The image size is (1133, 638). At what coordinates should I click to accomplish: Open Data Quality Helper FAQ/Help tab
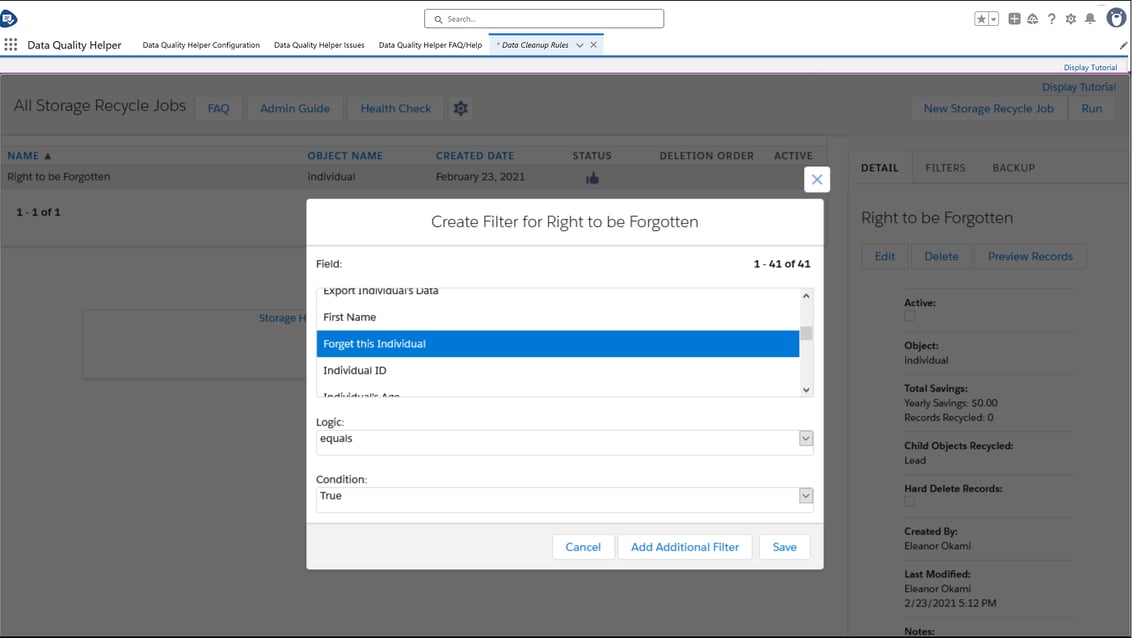point(431,45)
